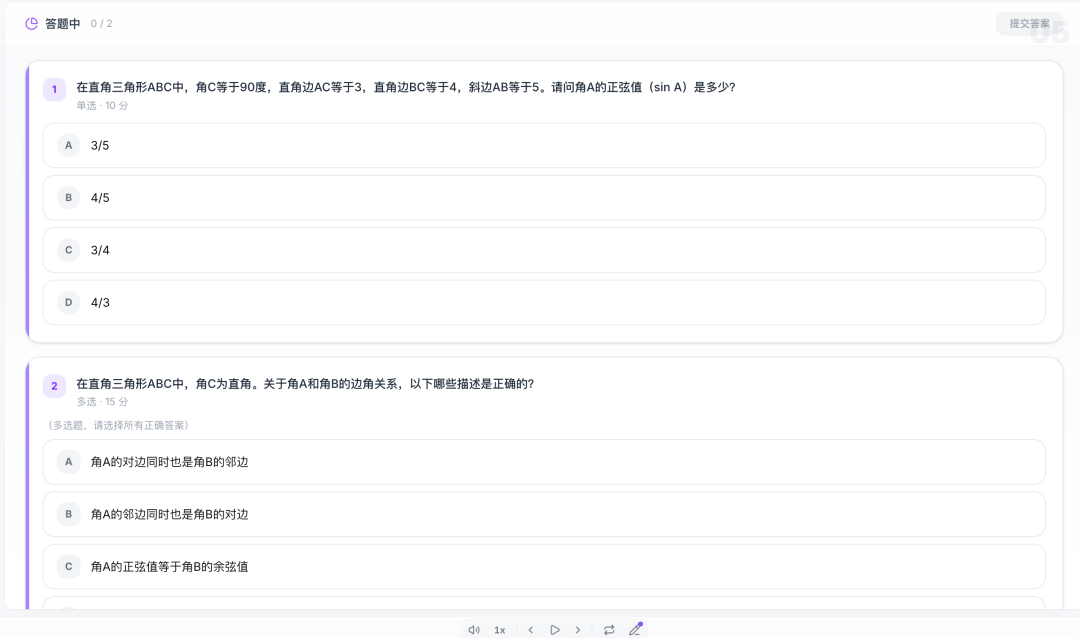The width and height of the screenshot is (1080, 638).
Task: Click the question 2 number badge
Action: pos(54,386)
